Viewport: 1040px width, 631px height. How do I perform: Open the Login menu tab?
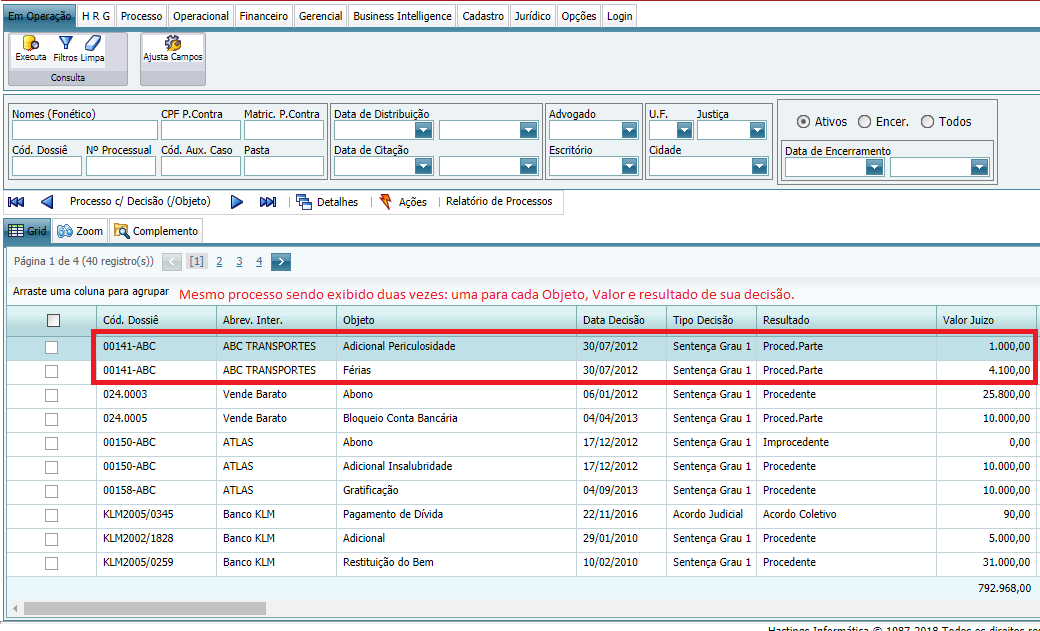pos(619,16)
